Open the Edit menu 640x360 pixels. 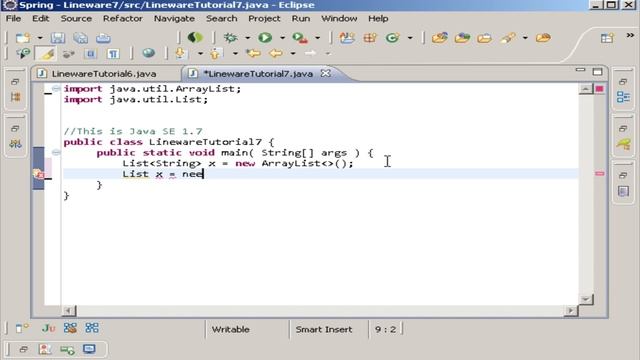(x=40, y=18)
